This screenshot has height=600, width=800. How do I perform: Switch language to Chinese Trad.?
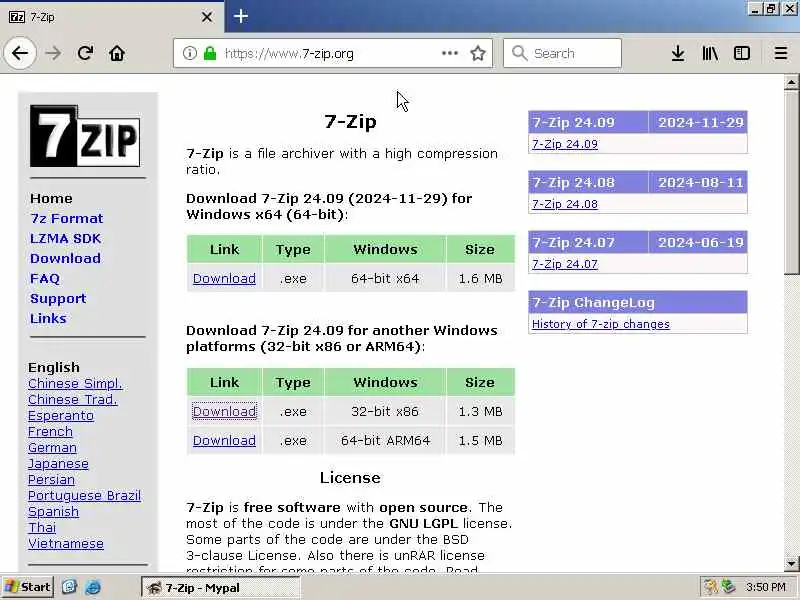tap(72, 399)
